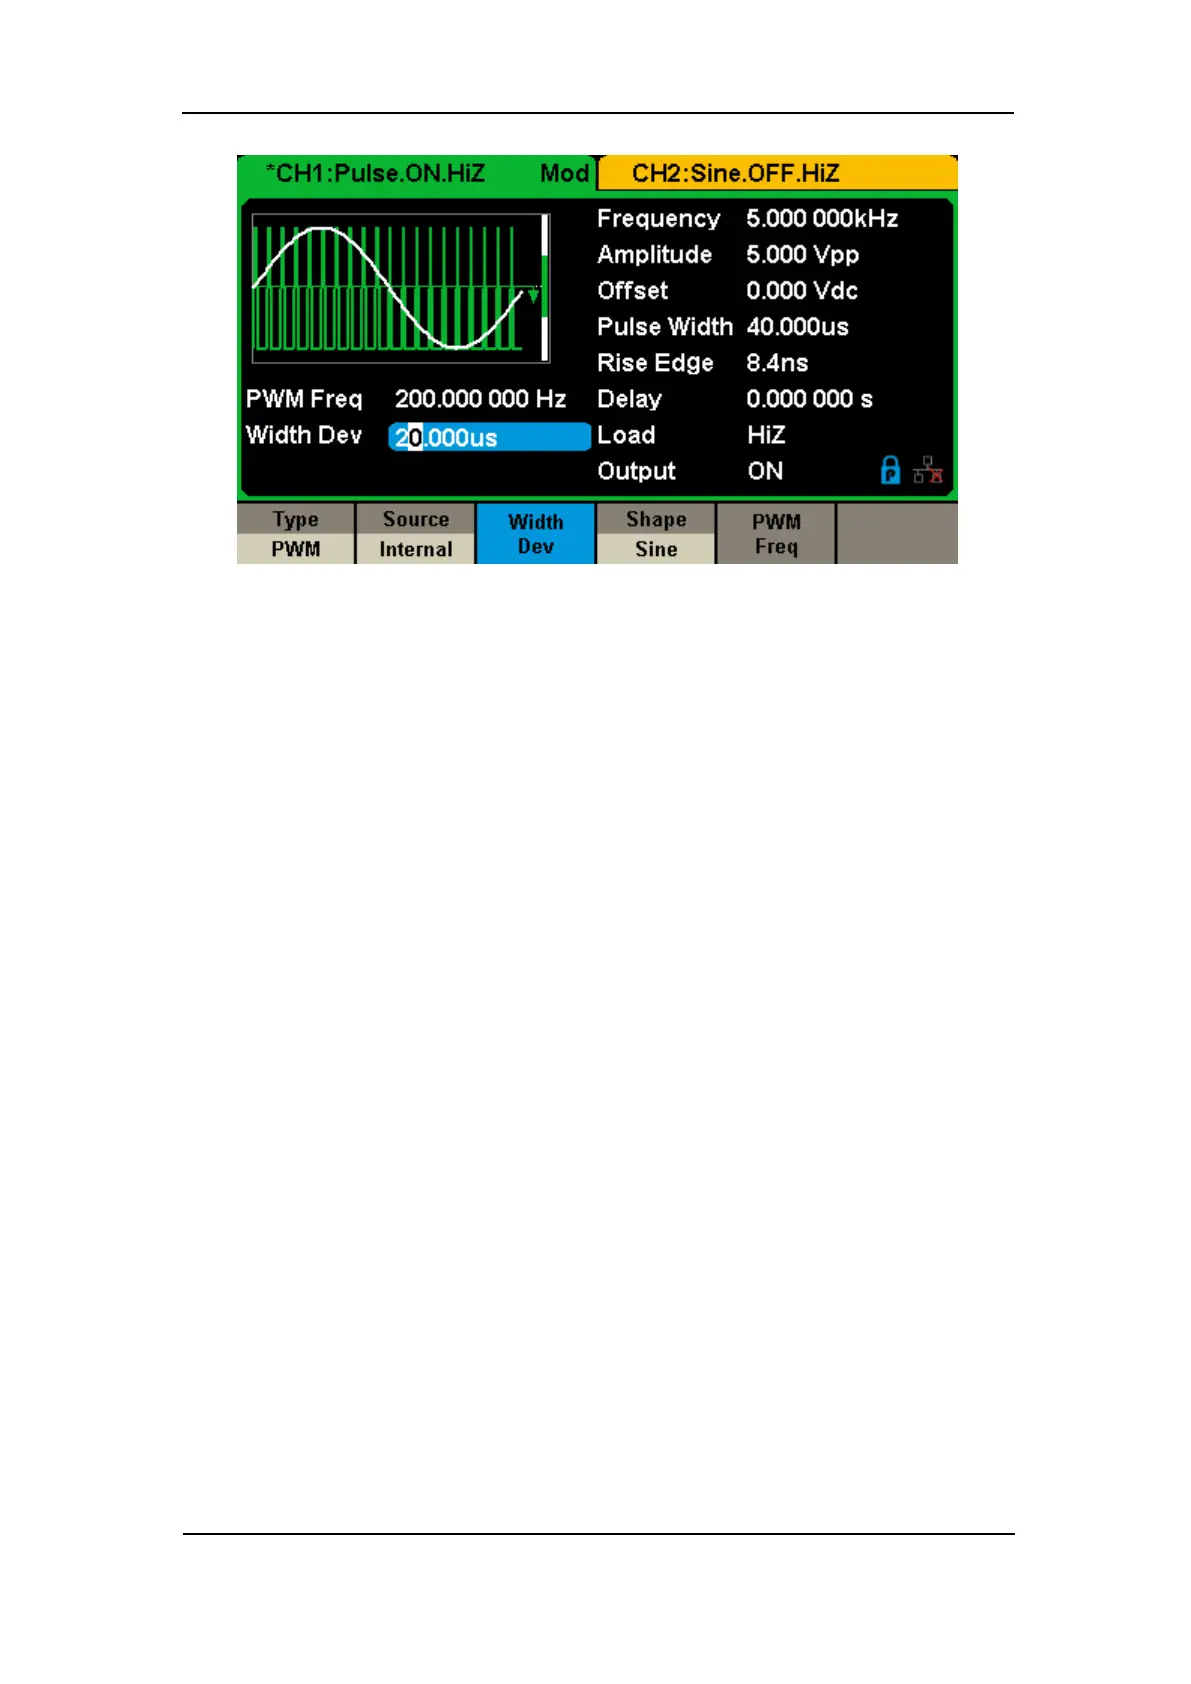Click the Mod indicator label

click(x=564, y=173)
